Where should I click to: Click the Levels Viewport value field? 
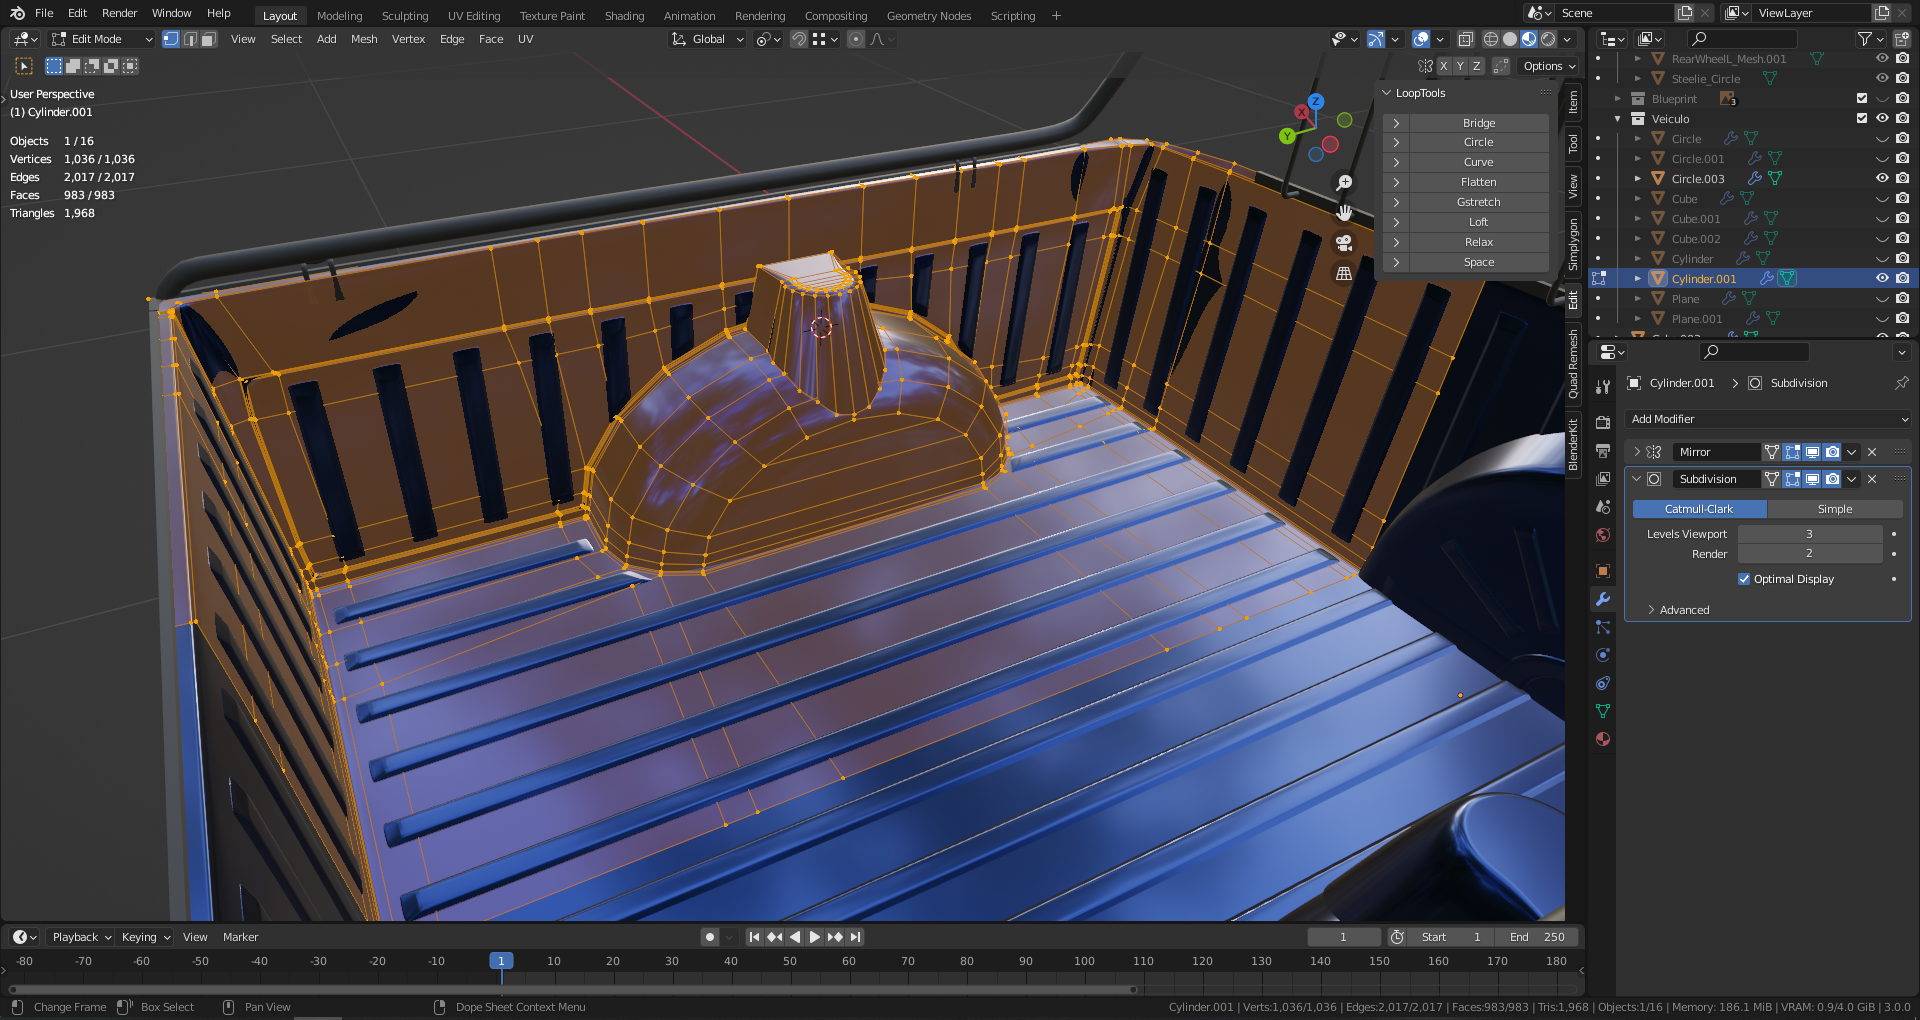[1809, 534]
